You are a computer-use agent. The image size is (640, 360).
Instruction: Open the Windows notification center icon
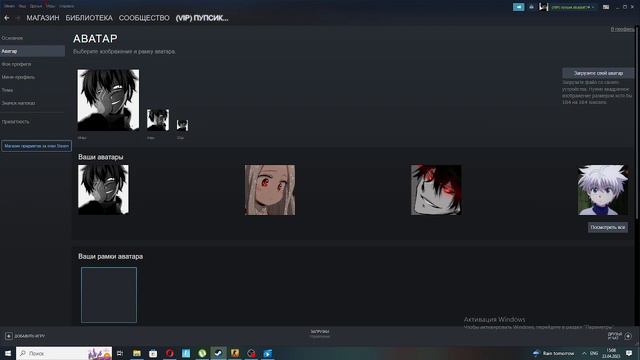pos(629,353)
